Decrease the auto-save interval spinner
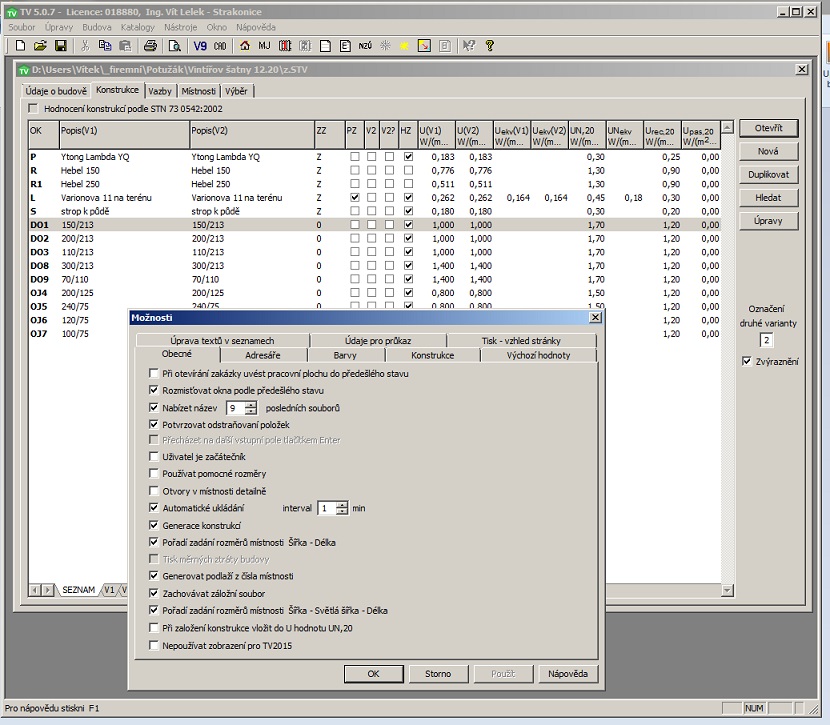The height and width of the screenshot is (725, 830). click(343, 512)
